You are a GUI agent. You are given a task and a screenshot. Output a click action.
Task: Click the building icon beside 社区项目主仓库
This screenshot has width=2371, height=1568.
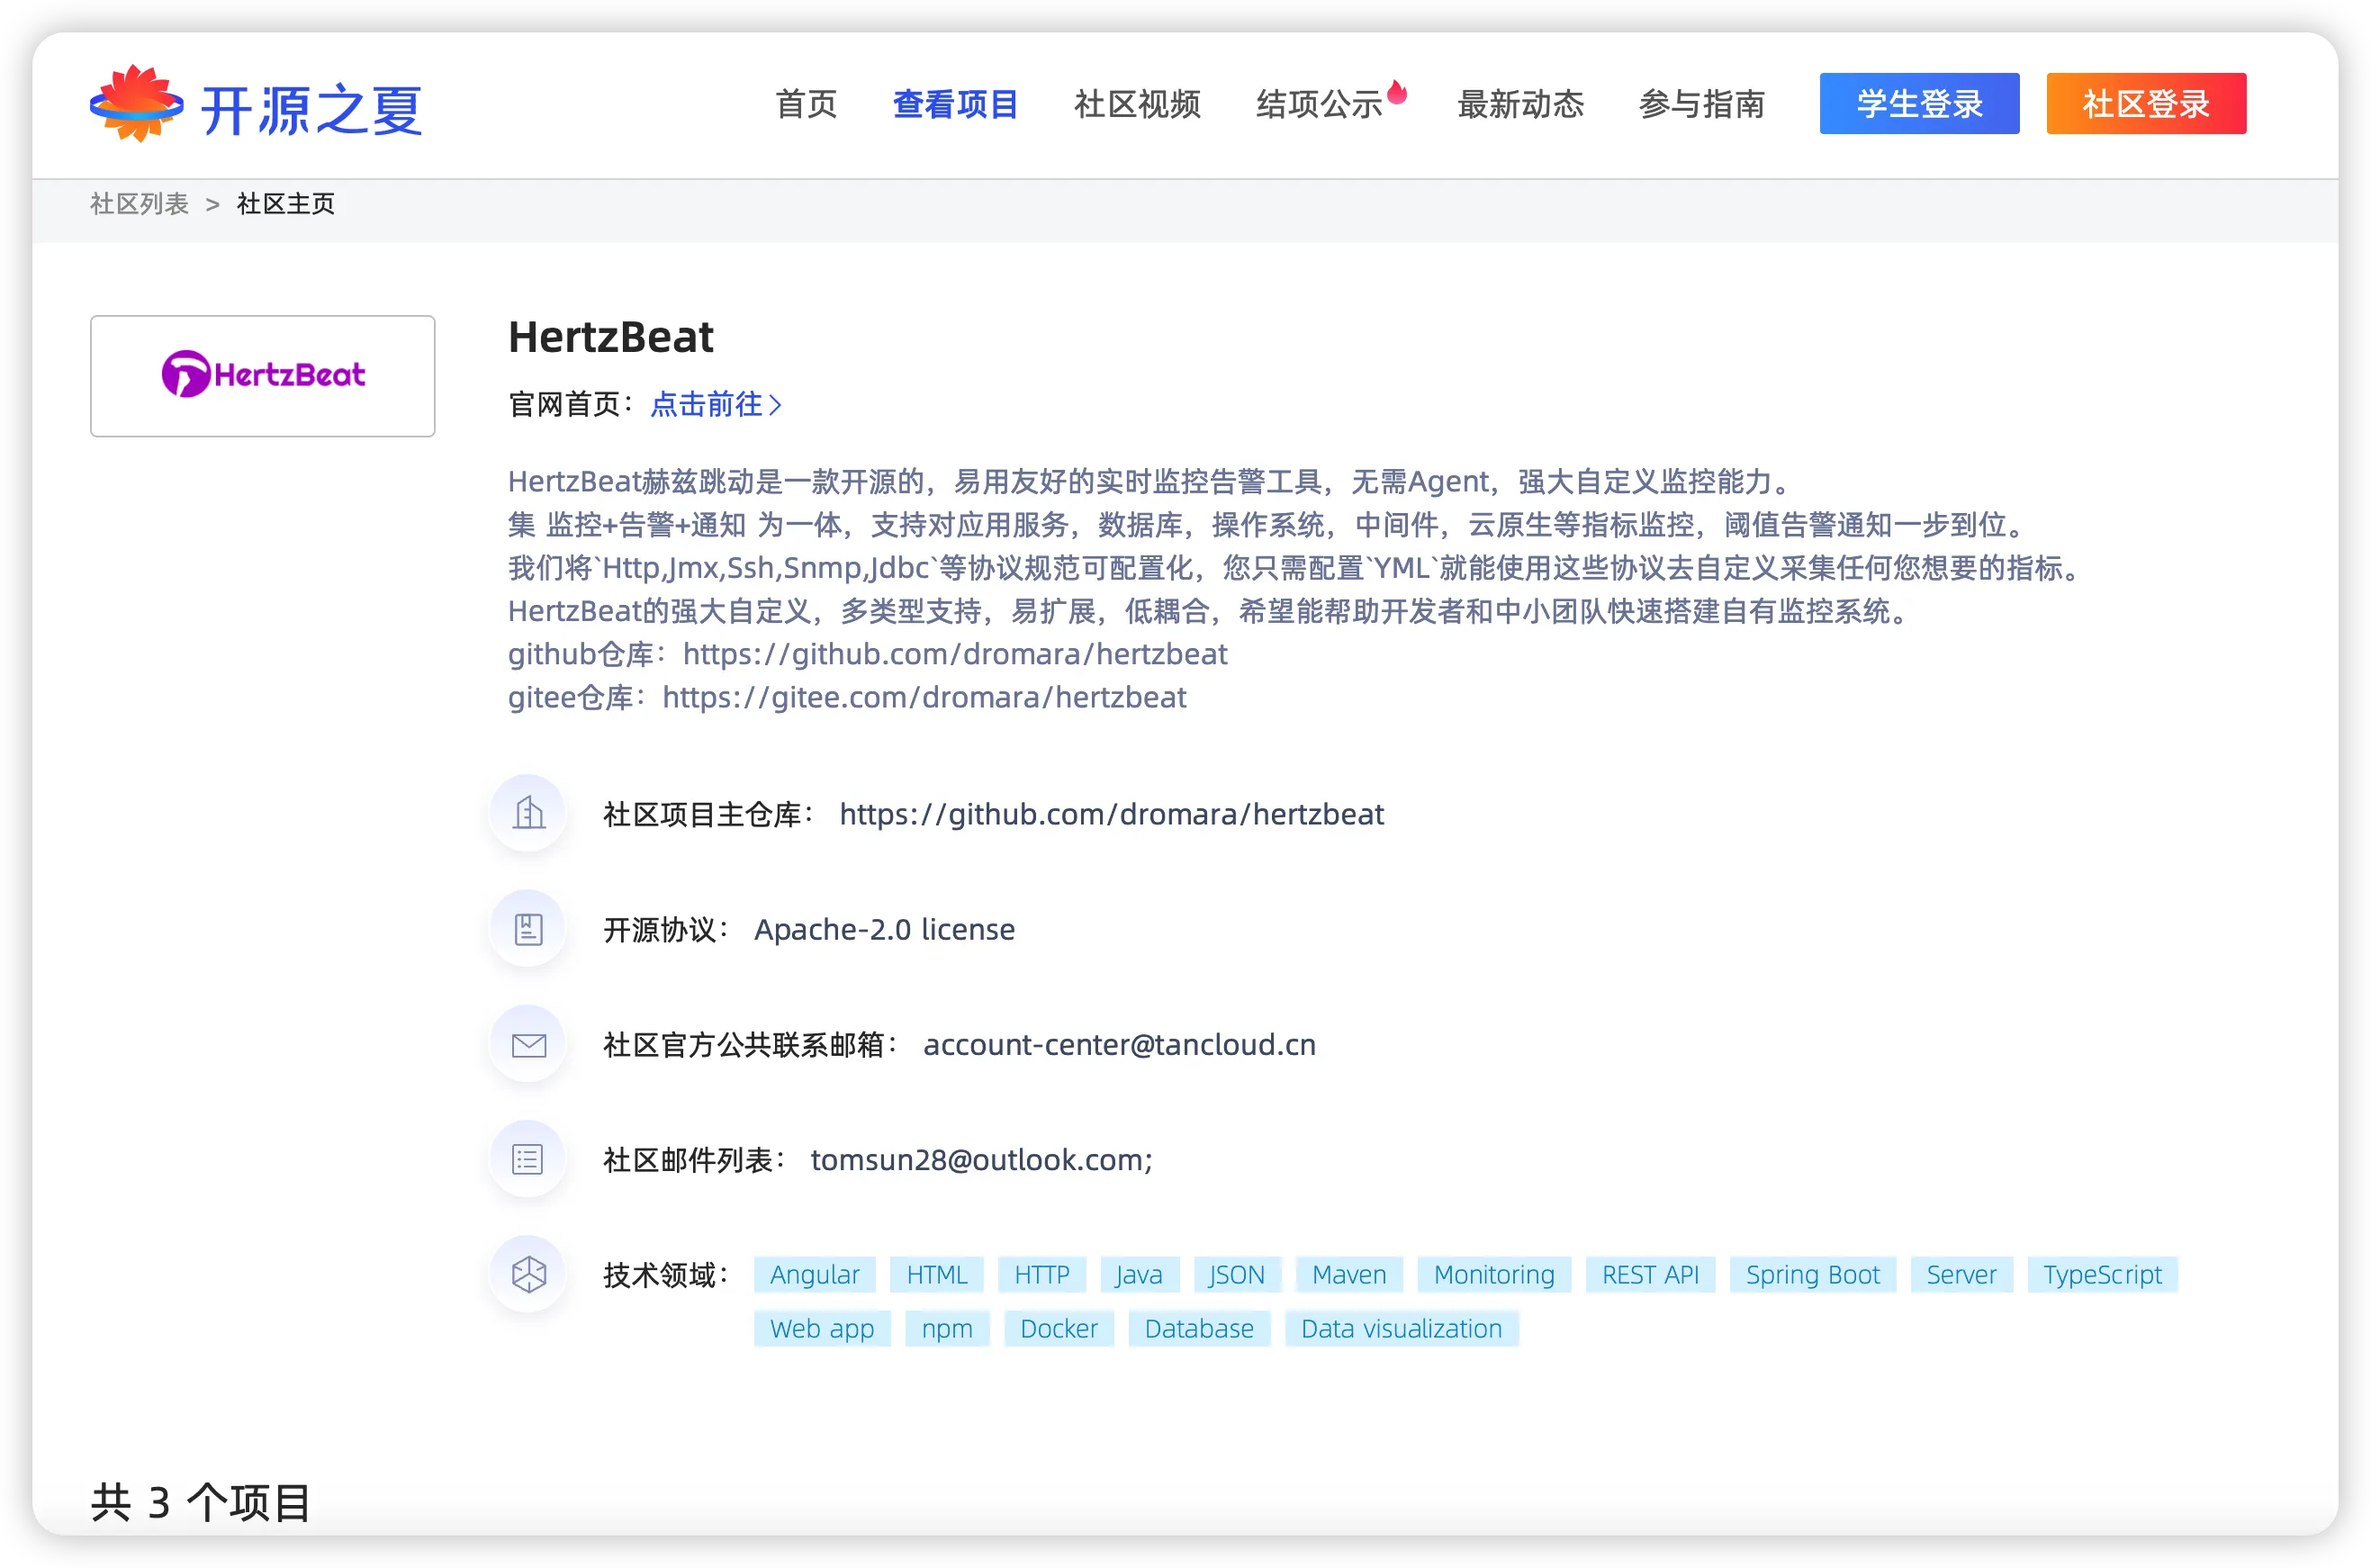[x=528, y=813]
